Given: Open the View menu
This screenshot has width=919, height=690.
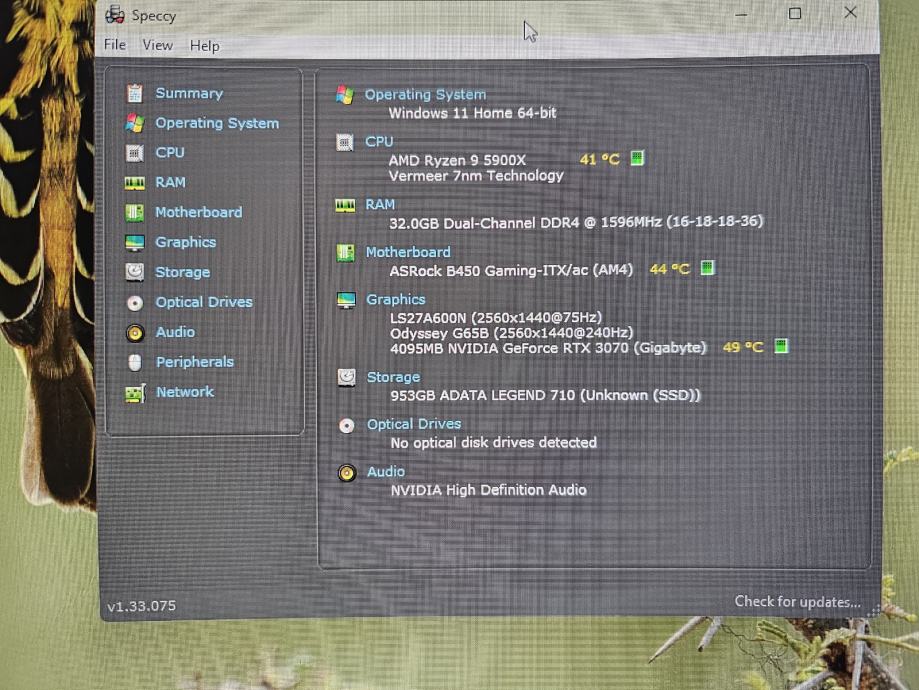Looking at the screenshot, I should pos(158,45).
